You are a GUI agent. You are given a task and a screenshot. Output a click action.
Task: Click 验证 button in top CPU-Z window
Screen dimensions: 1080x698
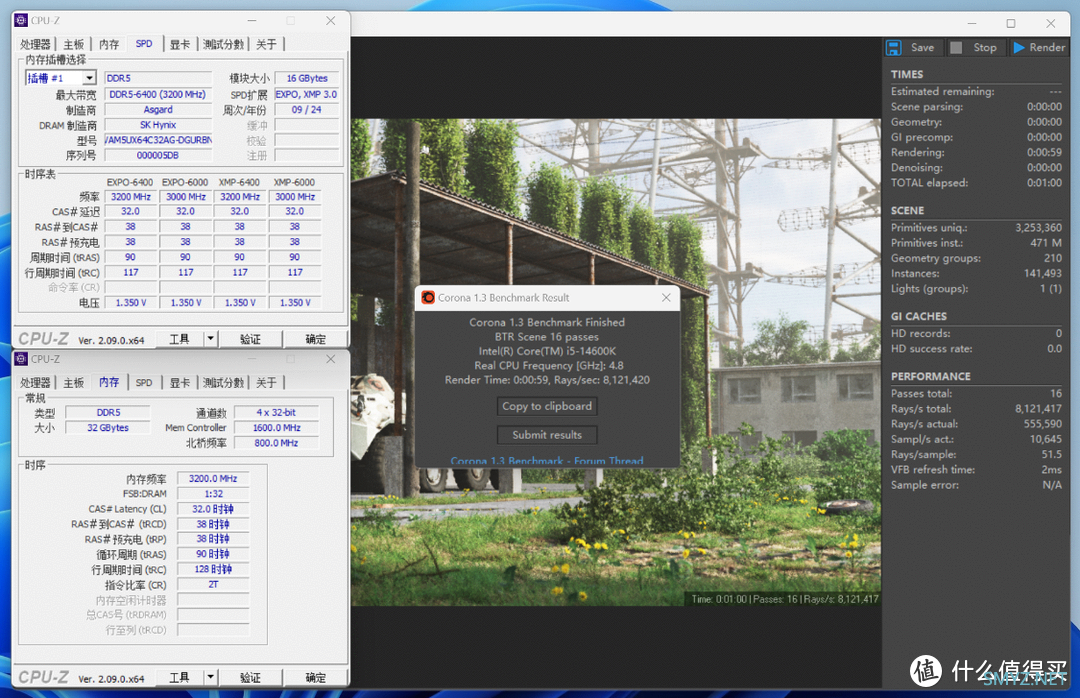(x=250, y=339)
